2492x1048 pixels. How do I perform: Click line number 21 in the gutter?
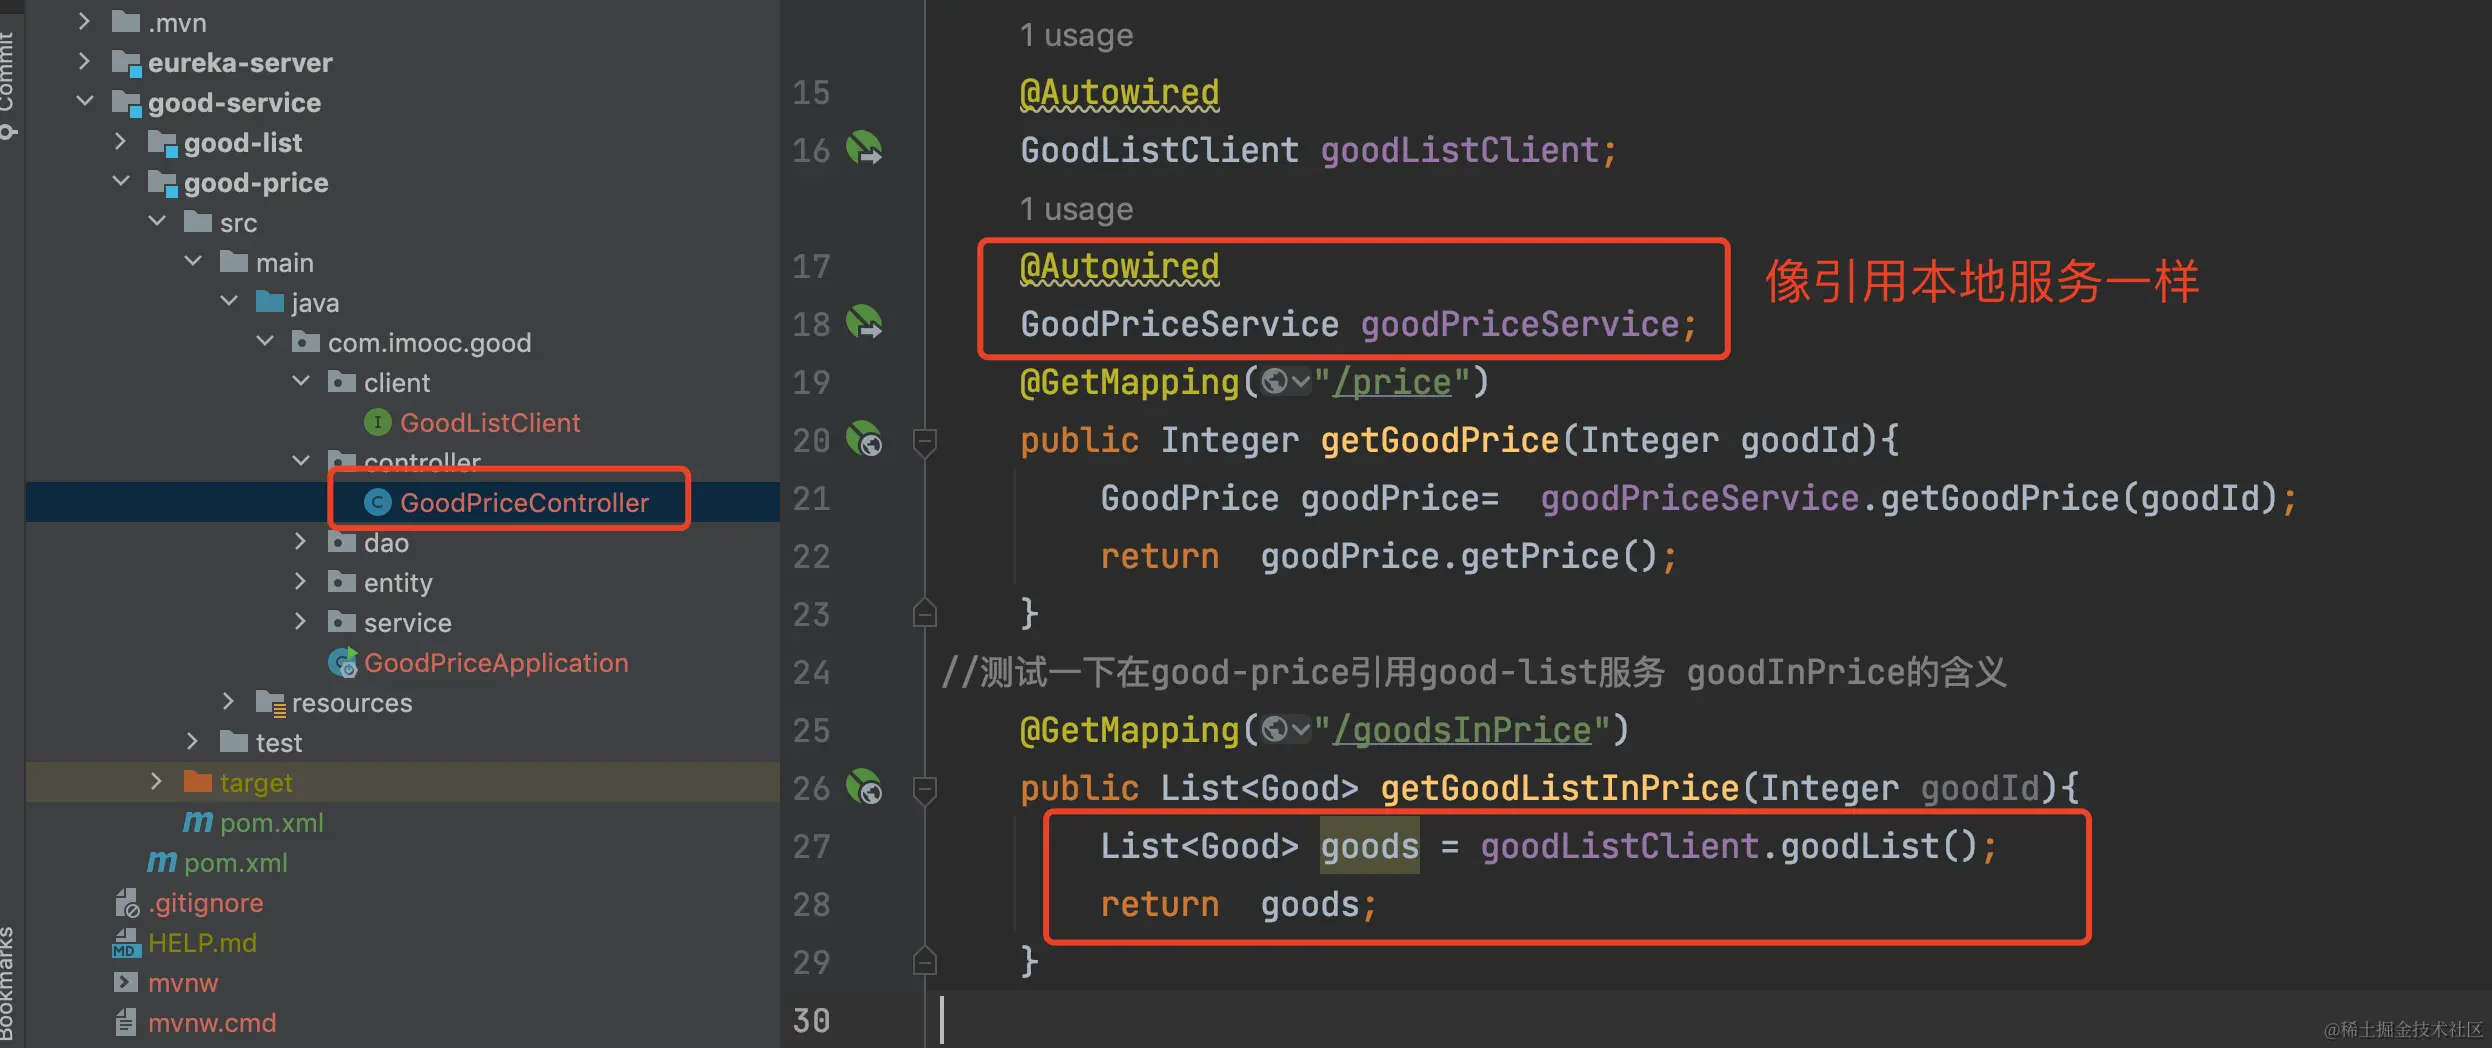pyautogui.click(x=811, y=498)
